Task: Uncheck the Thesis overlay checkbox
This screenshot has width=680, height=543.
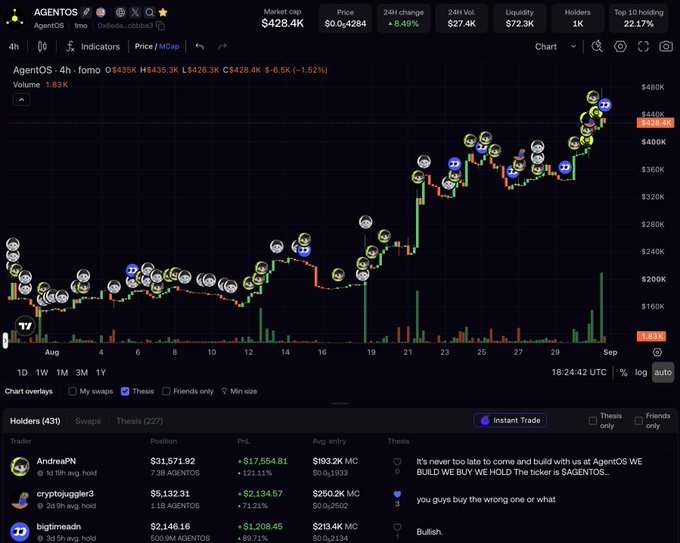Action: pos(125,391)
